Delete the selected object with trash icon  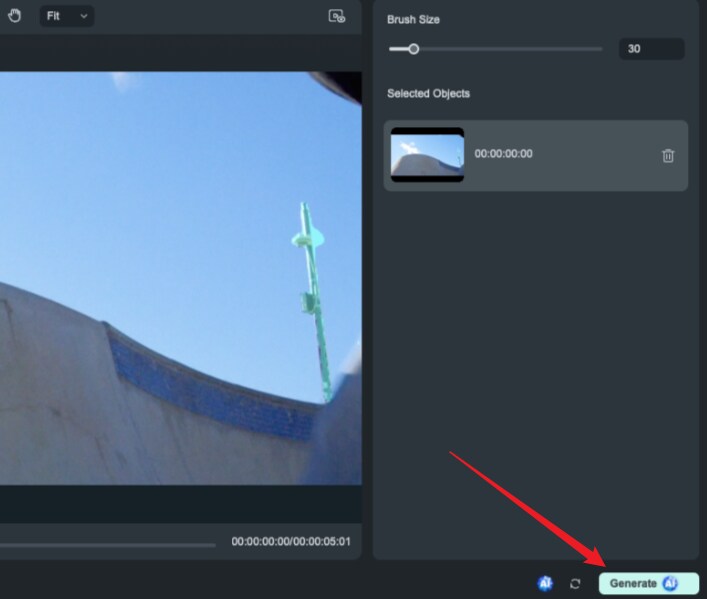click(x=668, y=156)
